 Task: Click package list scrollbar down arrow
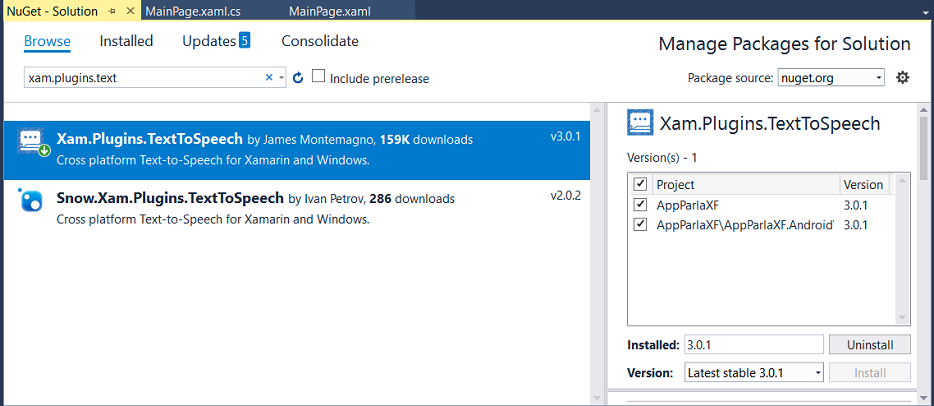tap(597, 397)
